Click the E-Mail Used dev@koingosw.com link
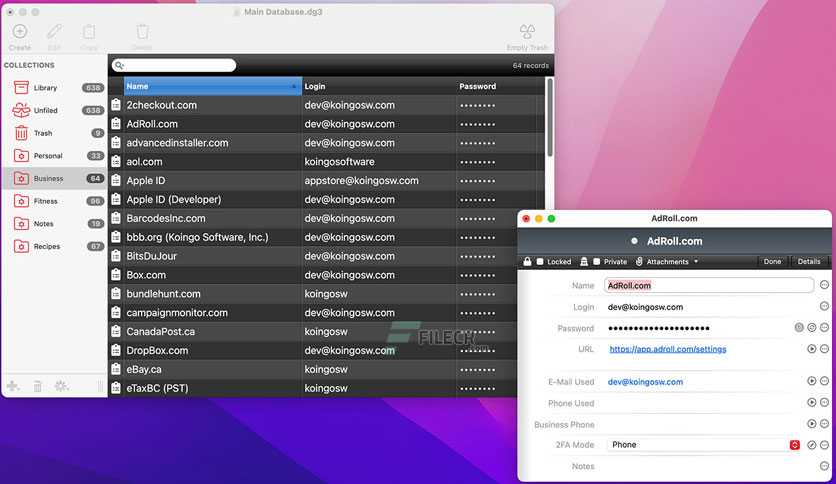836x484 pixels. 645,382
